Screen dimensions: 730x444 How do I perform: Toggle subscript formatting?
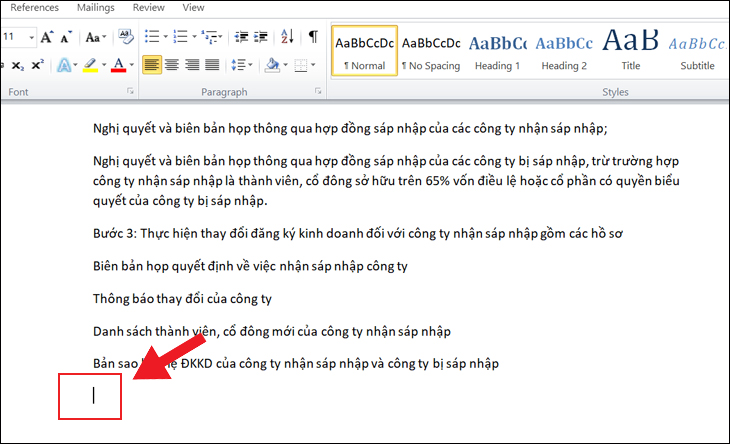17,66
